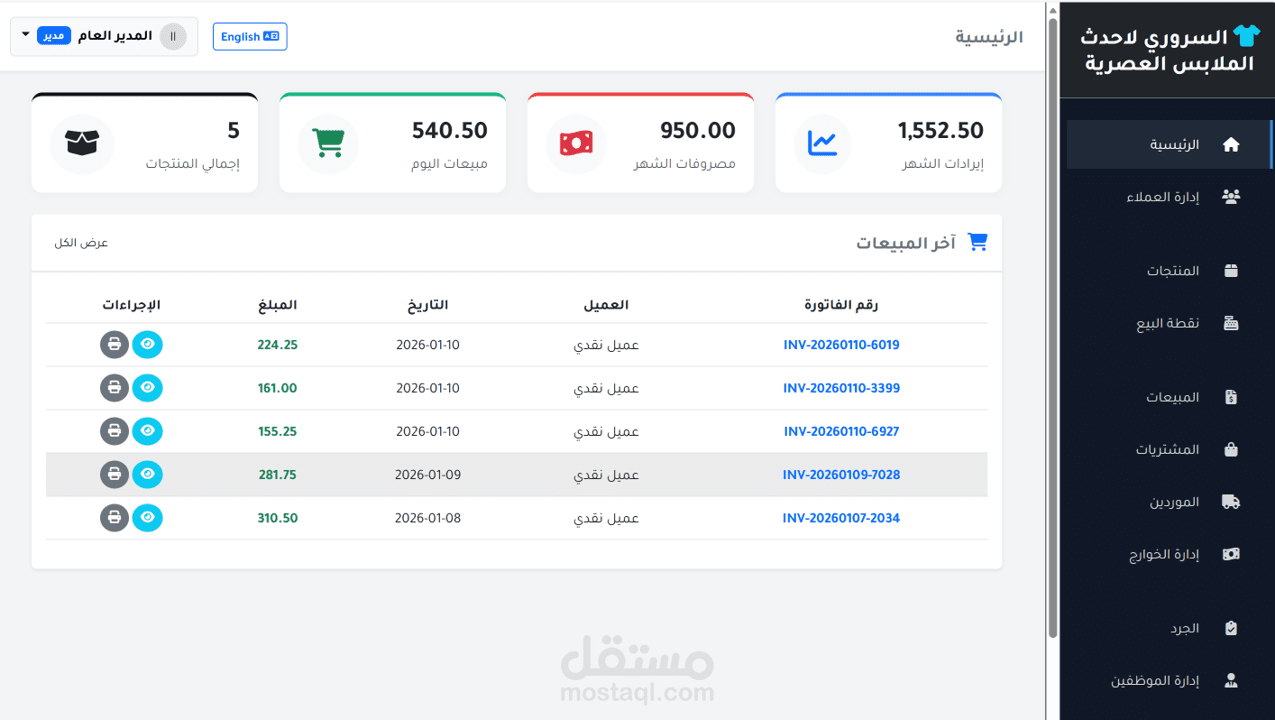Click the amount 224.25 in the sales table
The width and height of the screenshot is (1275, 720).
click(x=278, y=345)
